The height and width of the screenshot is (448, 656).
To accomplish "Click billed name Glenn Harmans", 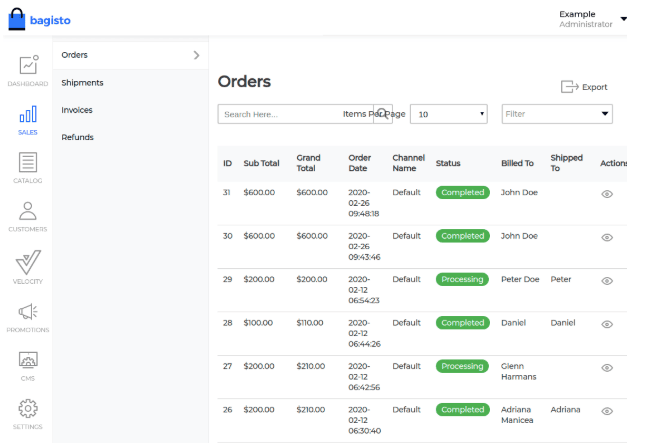I will pos(518,371).
